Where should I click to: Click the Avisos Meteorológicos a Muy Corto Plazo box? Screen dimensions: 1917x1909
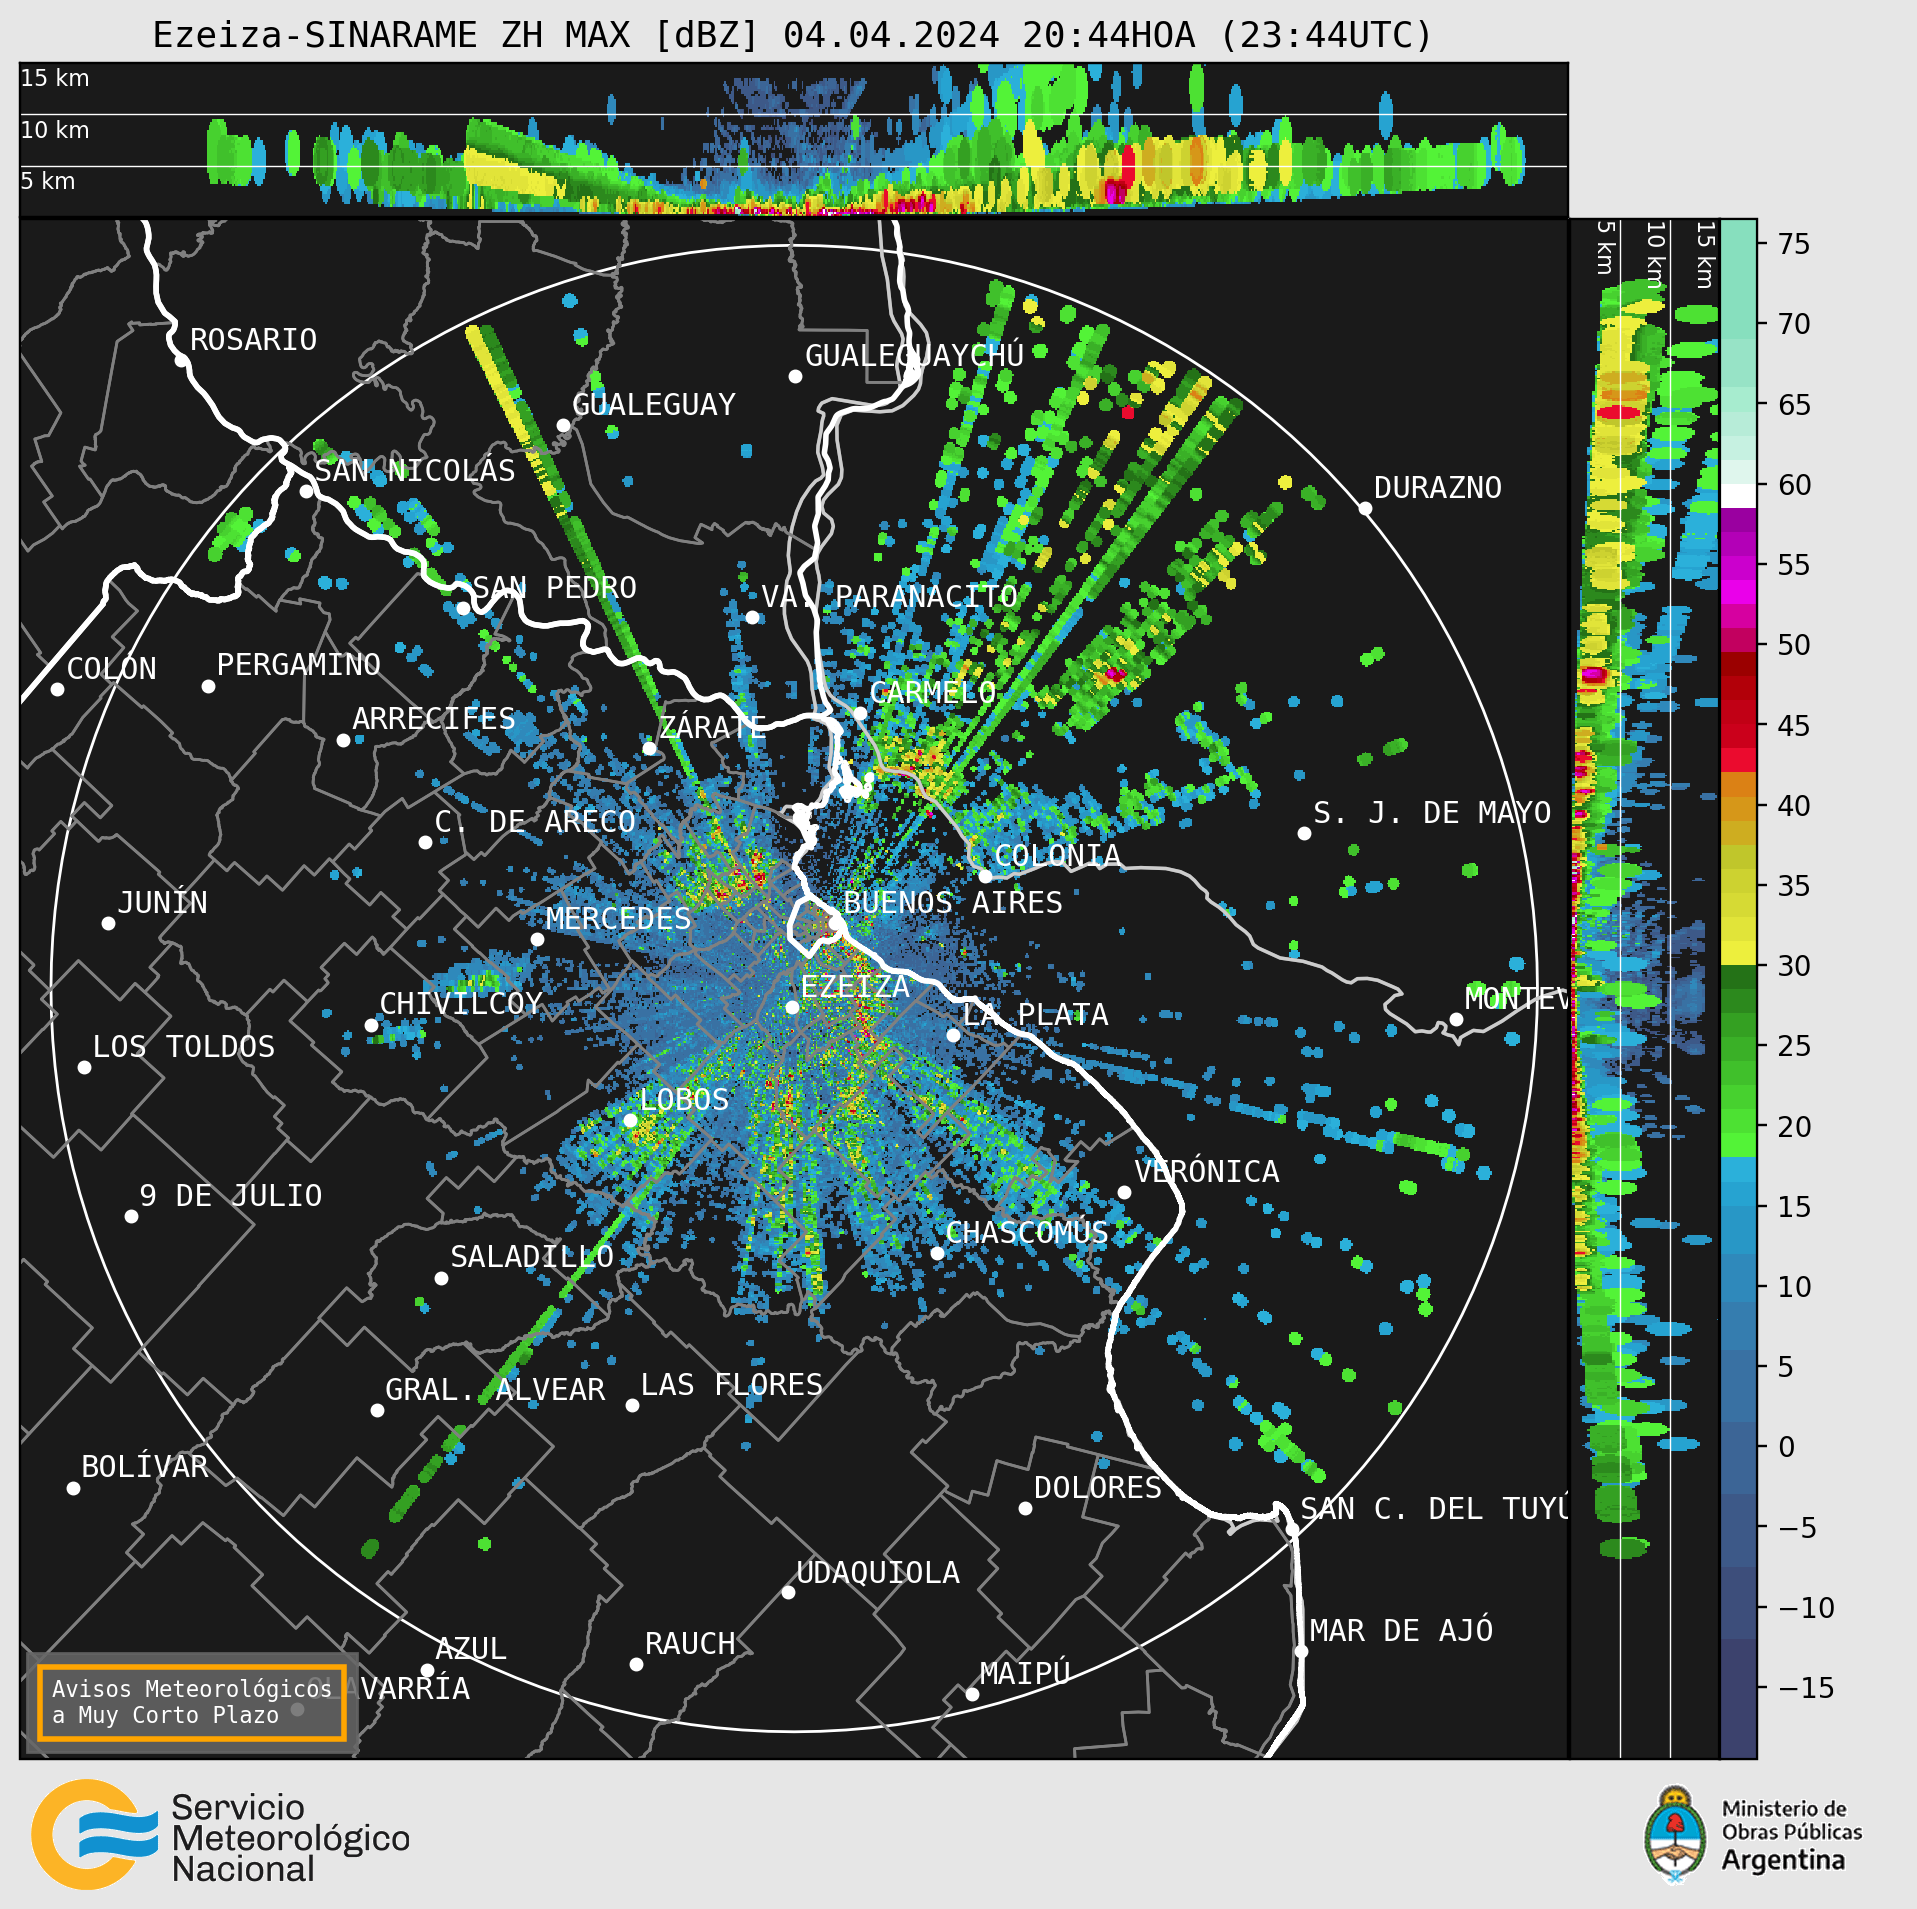click(x=191, y=1702)
